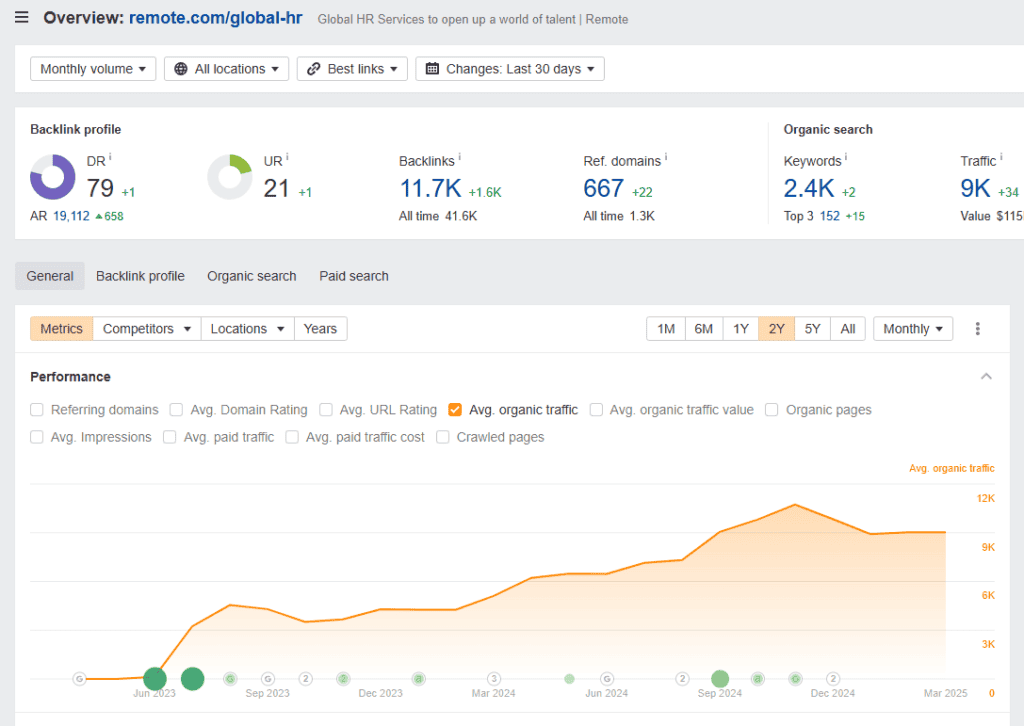Switch to the Backlink profile tab

point(140,276)
